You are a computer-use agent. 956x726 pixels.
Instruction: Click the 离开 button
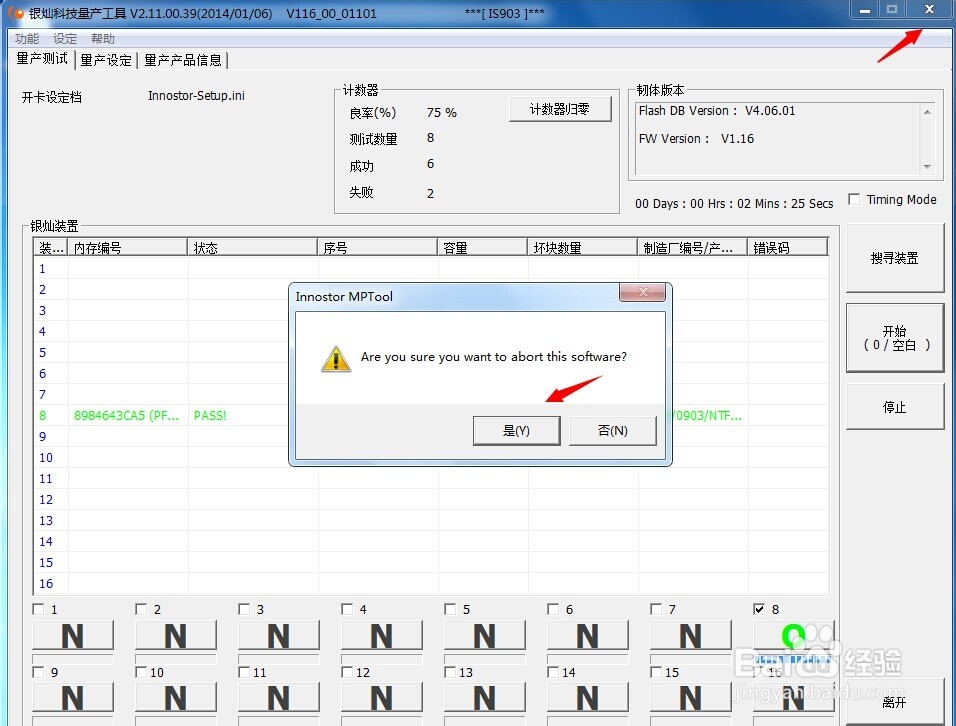pos(894,702)
